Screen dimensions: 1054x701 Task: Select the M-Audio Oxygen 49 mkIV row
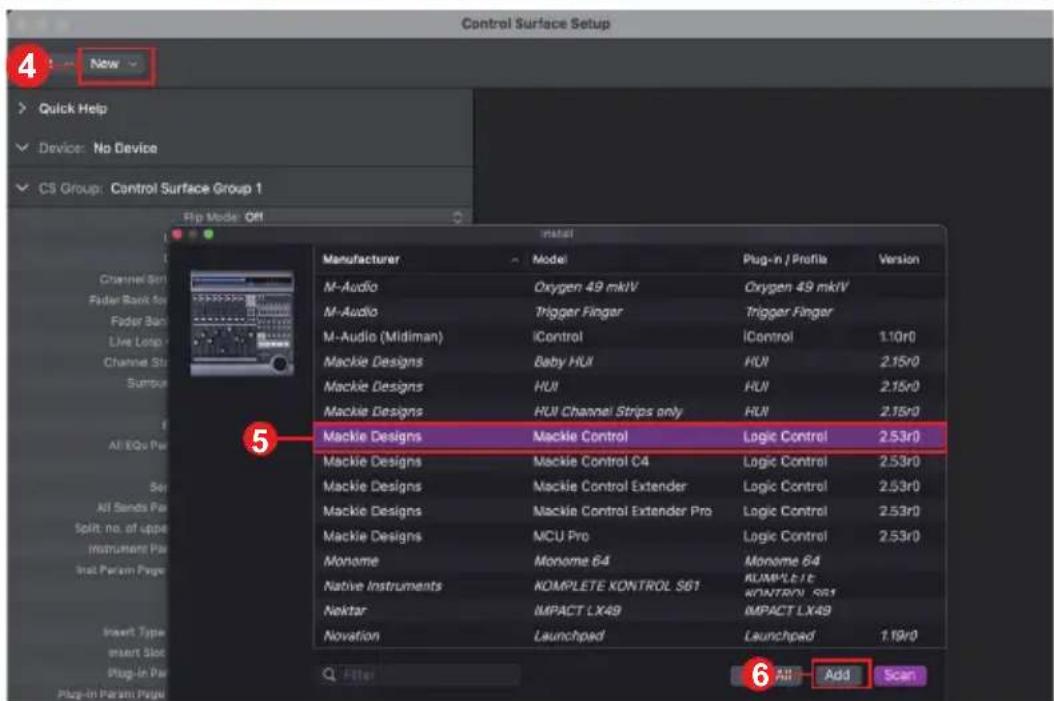click(629, 287)
